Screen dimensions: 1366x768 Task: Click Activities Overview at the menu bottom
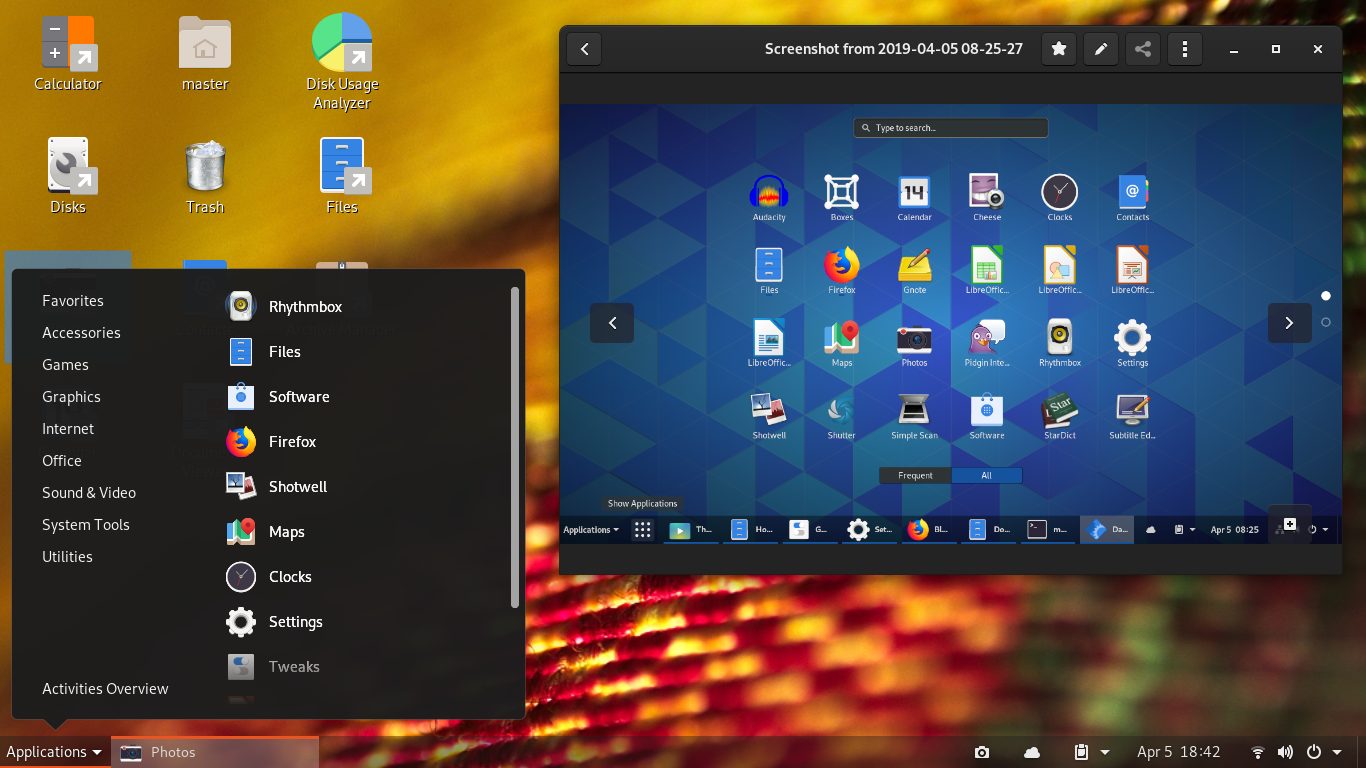tap(105, 688)
